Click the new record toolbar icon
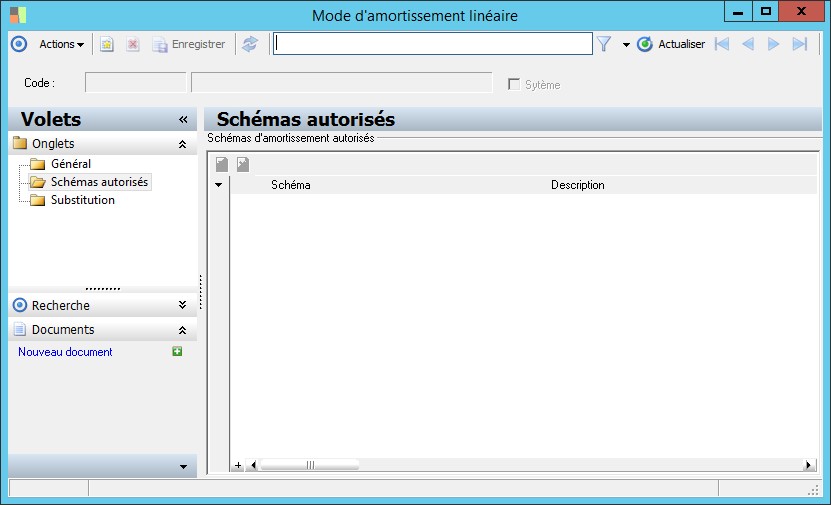831x505 pixels. (x=107, y=44)
